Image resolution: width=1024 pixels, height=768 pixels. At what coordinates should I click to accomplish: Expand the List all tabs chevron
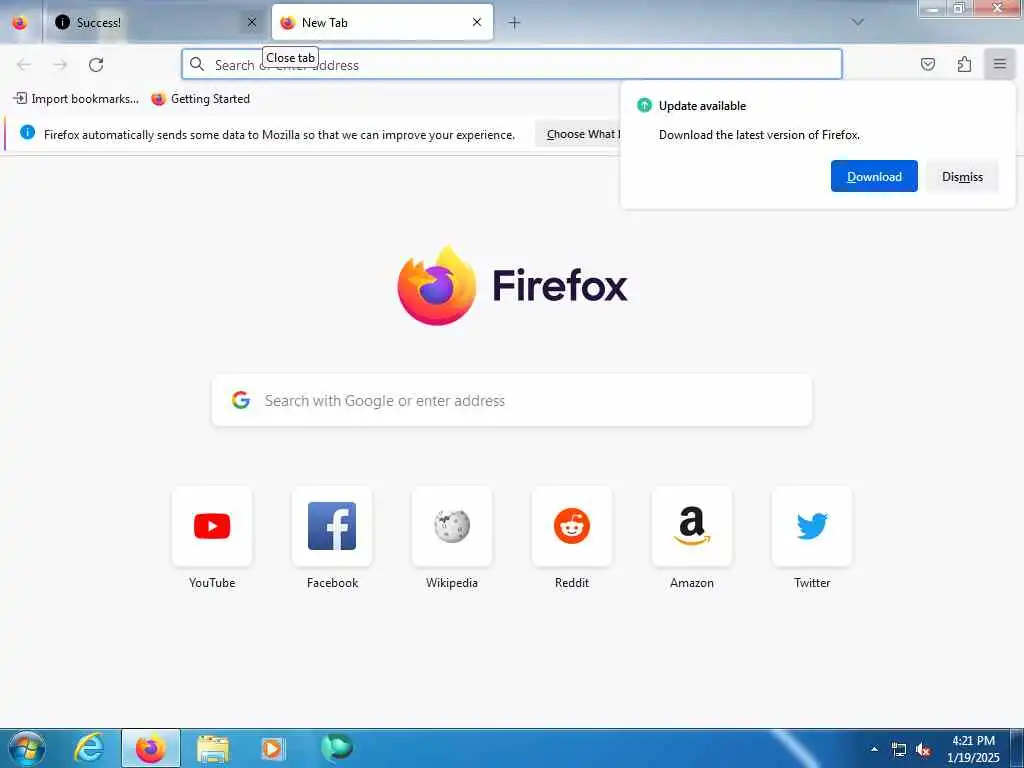[x=857, y=22]
